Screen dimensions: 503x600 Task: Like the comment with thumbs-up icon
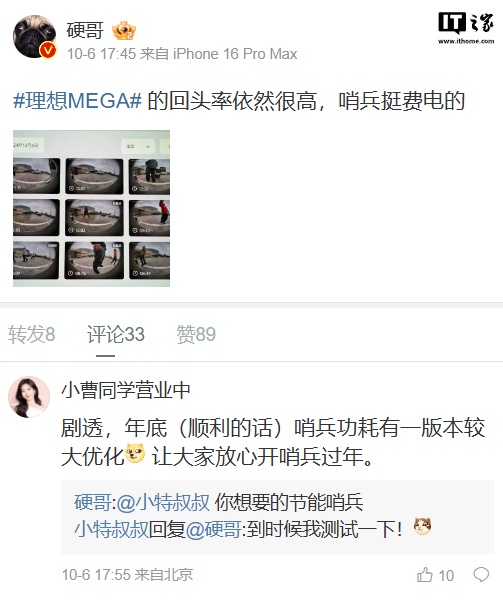425,575
